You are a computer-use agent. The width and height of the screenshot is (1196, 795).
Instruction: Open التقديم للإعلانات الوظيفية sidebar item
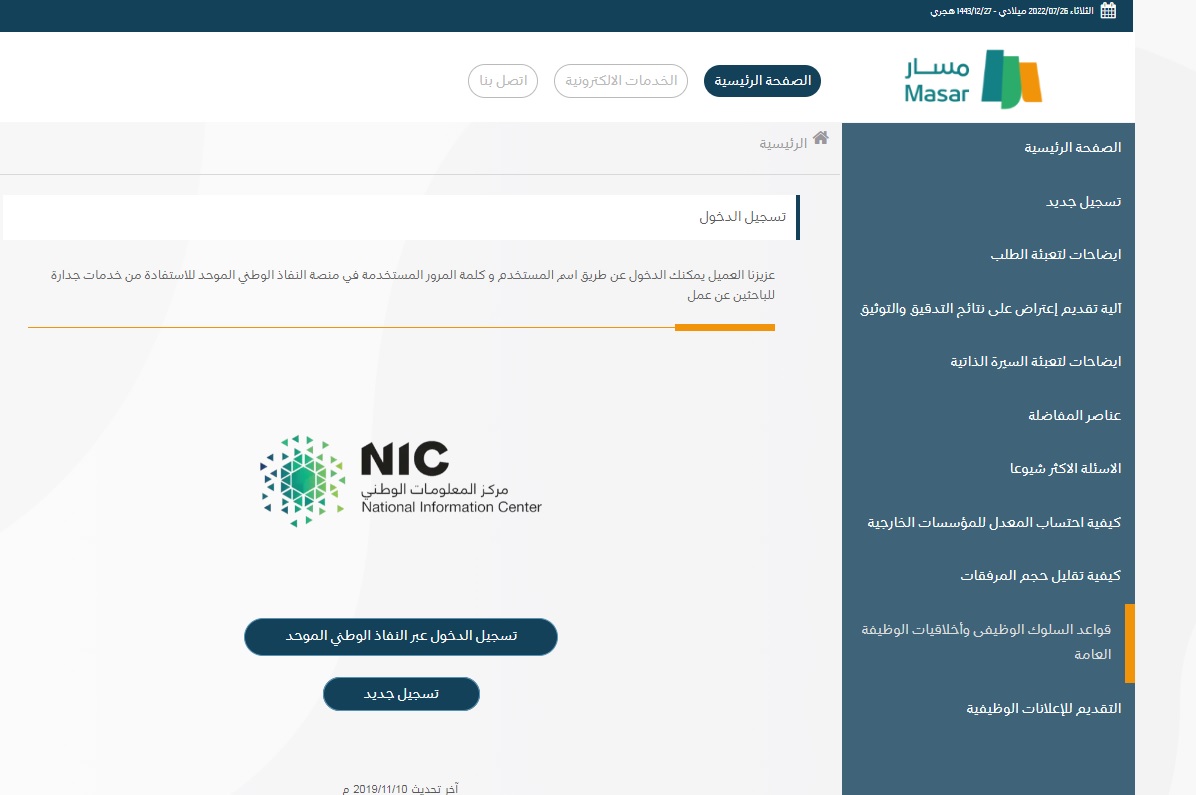1043,709
